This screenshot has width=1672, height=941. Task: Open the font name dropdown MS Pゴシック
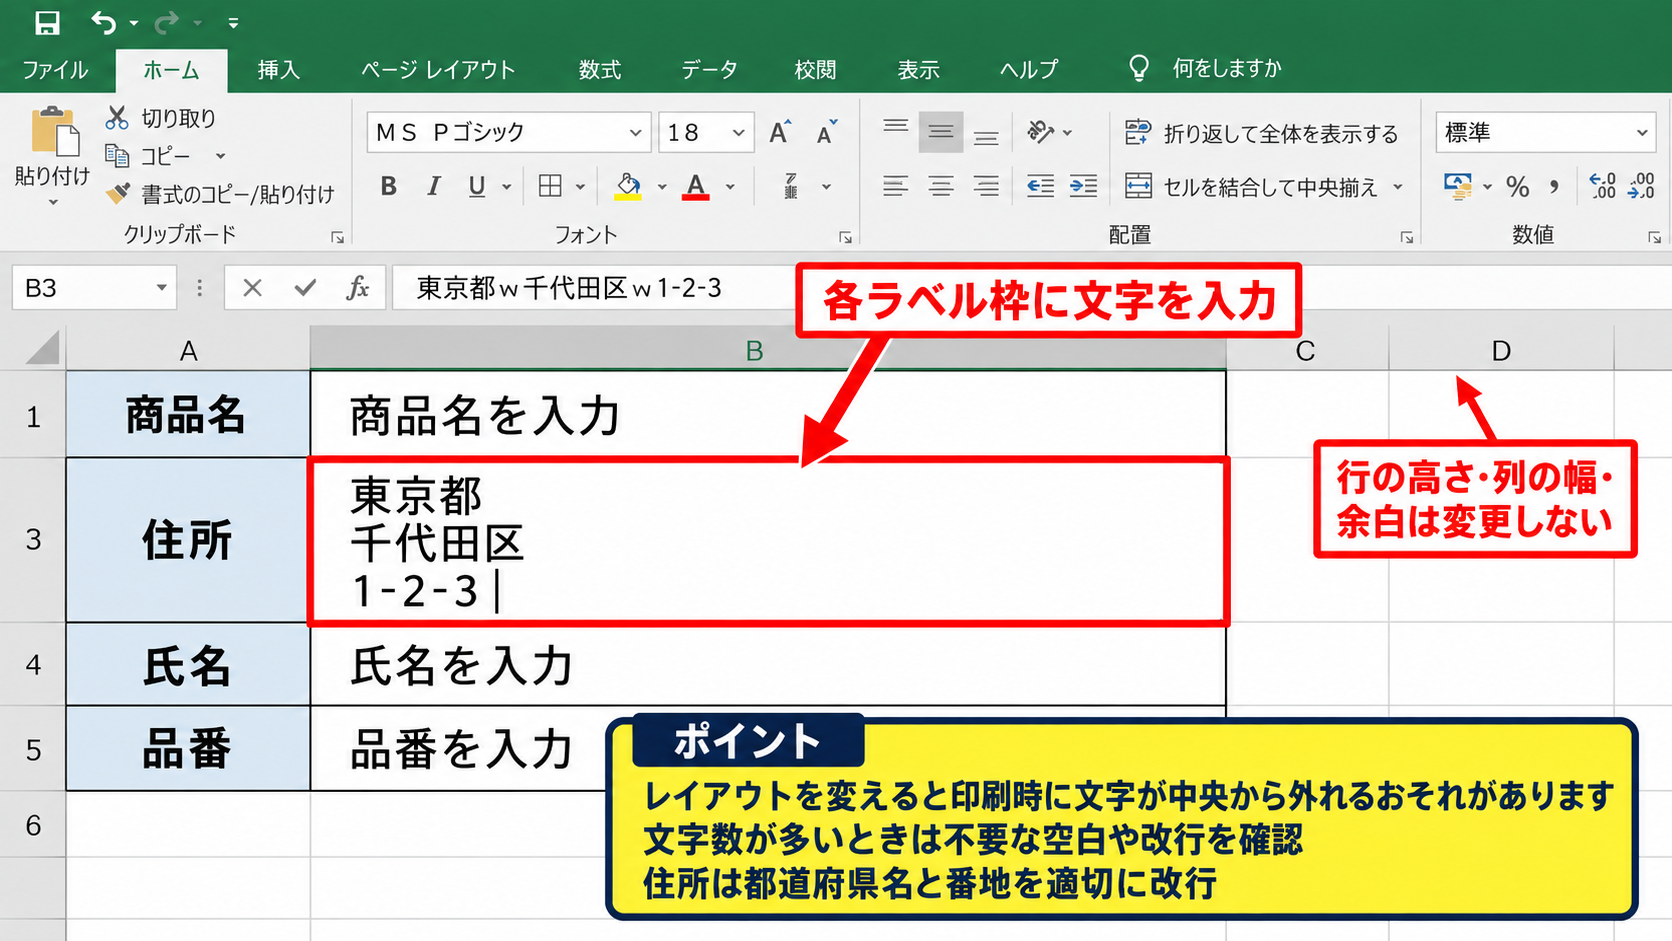634,132
